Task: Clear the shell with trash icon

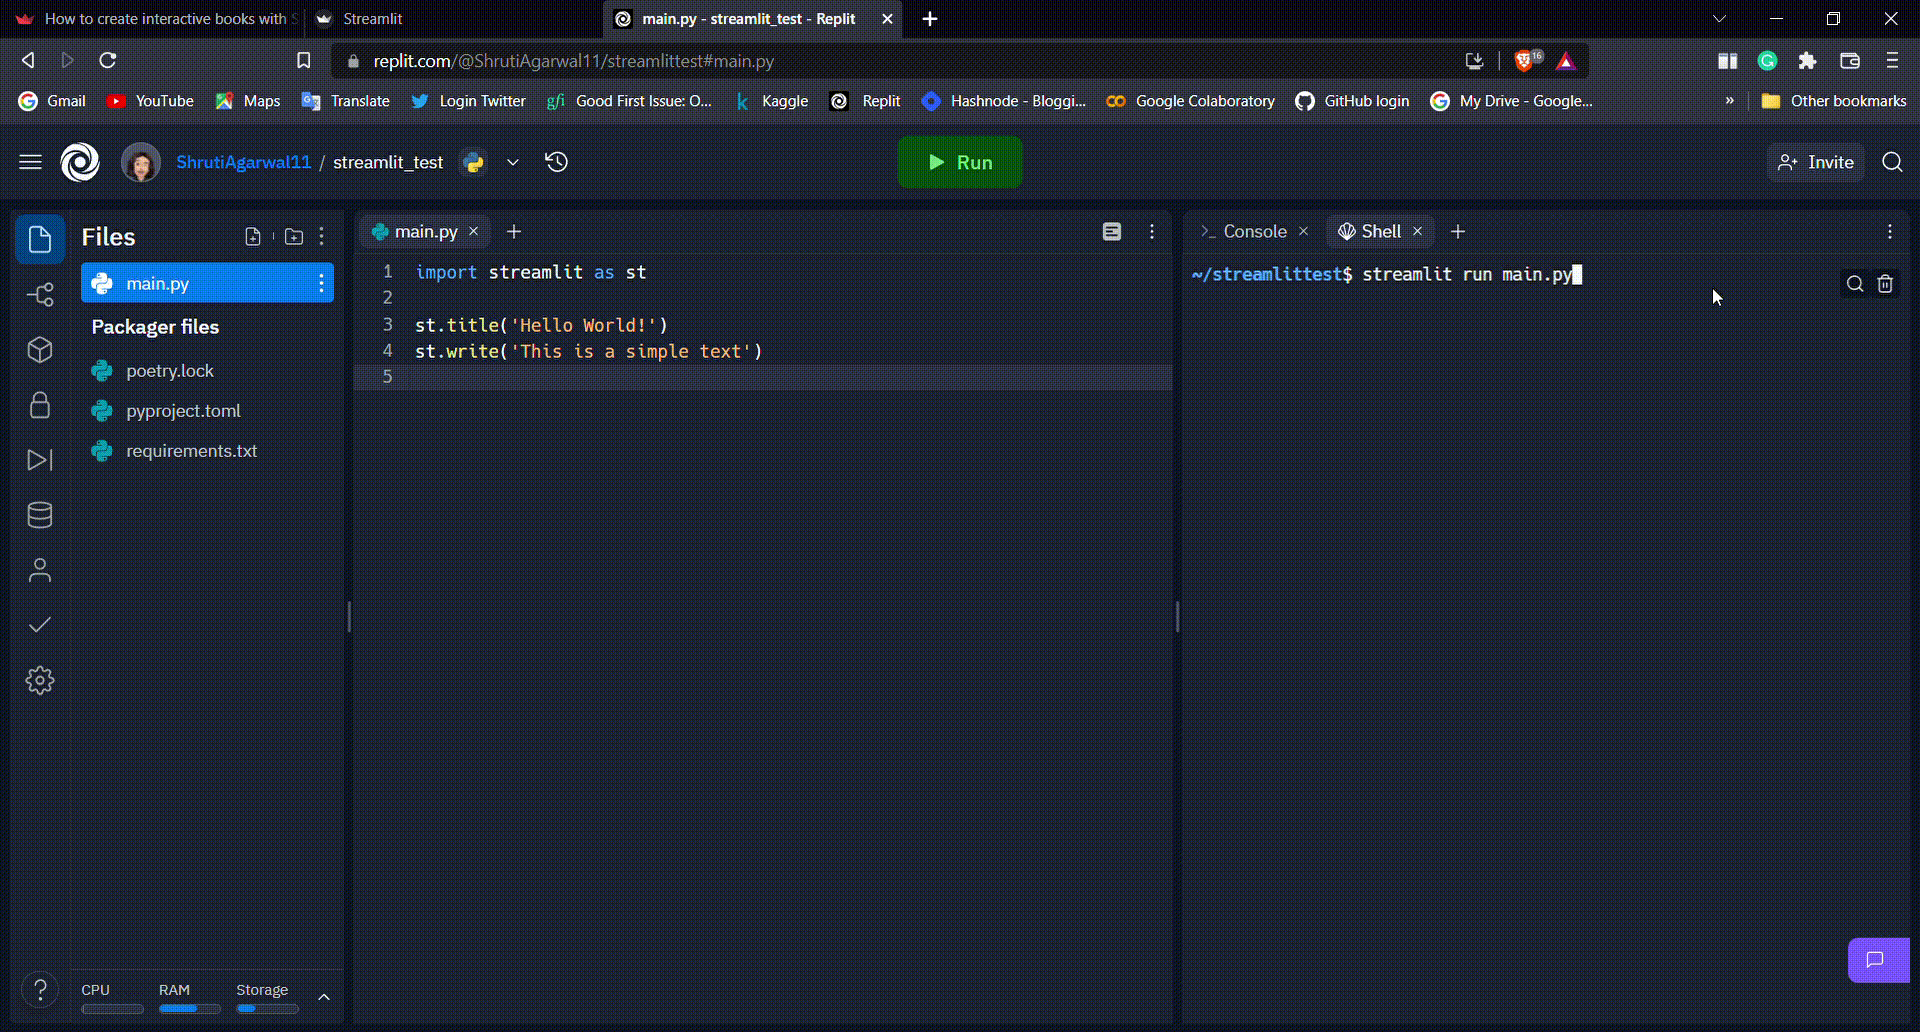Action: tap(1885, 284)
